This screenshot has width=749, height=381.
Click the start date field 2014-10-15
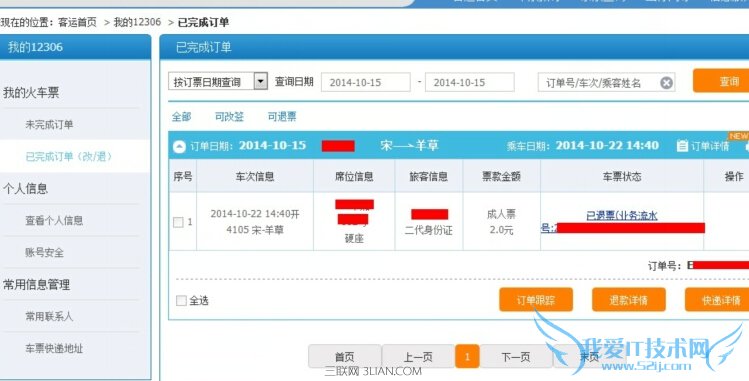click(x=365, y=82)
